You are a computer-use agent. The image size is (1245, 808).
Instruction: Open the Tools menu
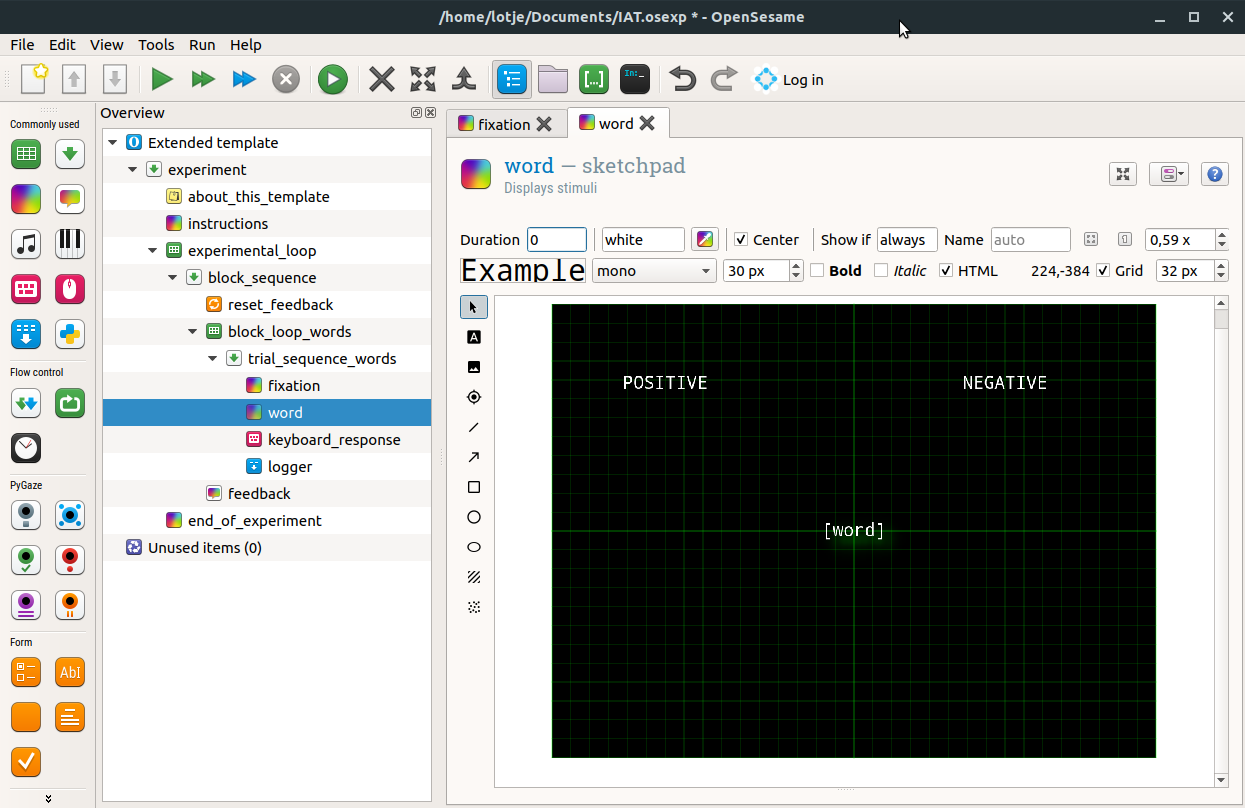(x=156, y=45)
